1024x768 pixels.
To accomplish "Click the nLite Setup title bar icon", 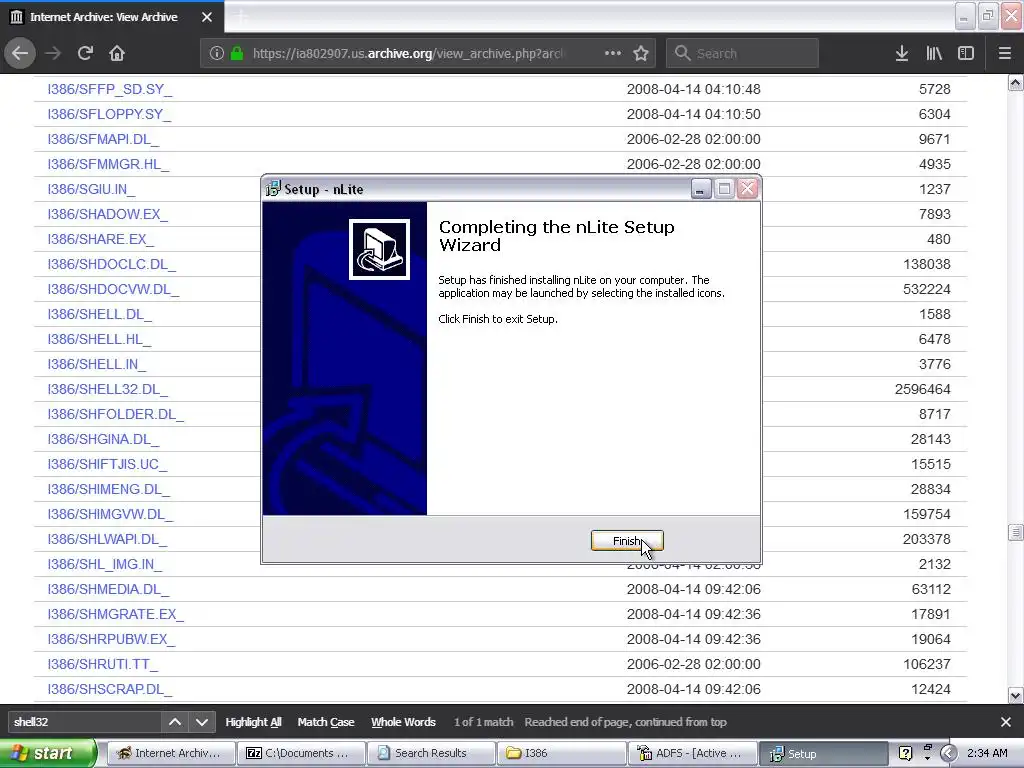I will coord(273,189).
